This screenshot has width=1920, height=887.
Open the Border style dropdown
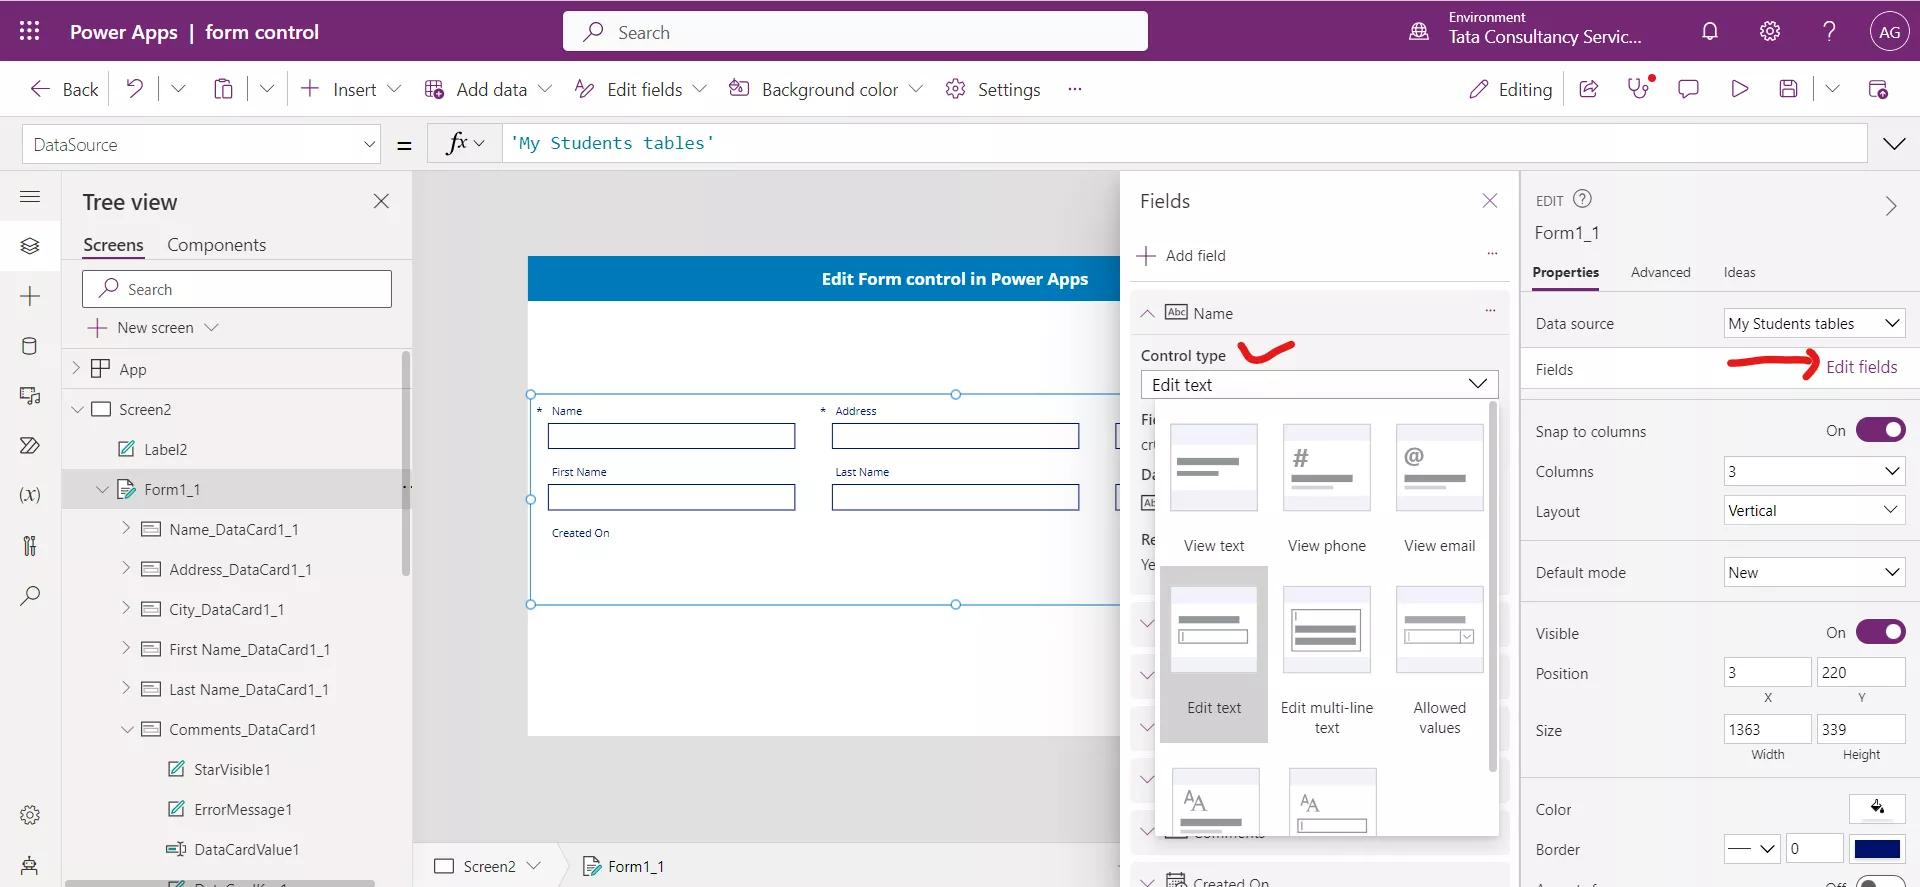click(x=1752, y=849)
